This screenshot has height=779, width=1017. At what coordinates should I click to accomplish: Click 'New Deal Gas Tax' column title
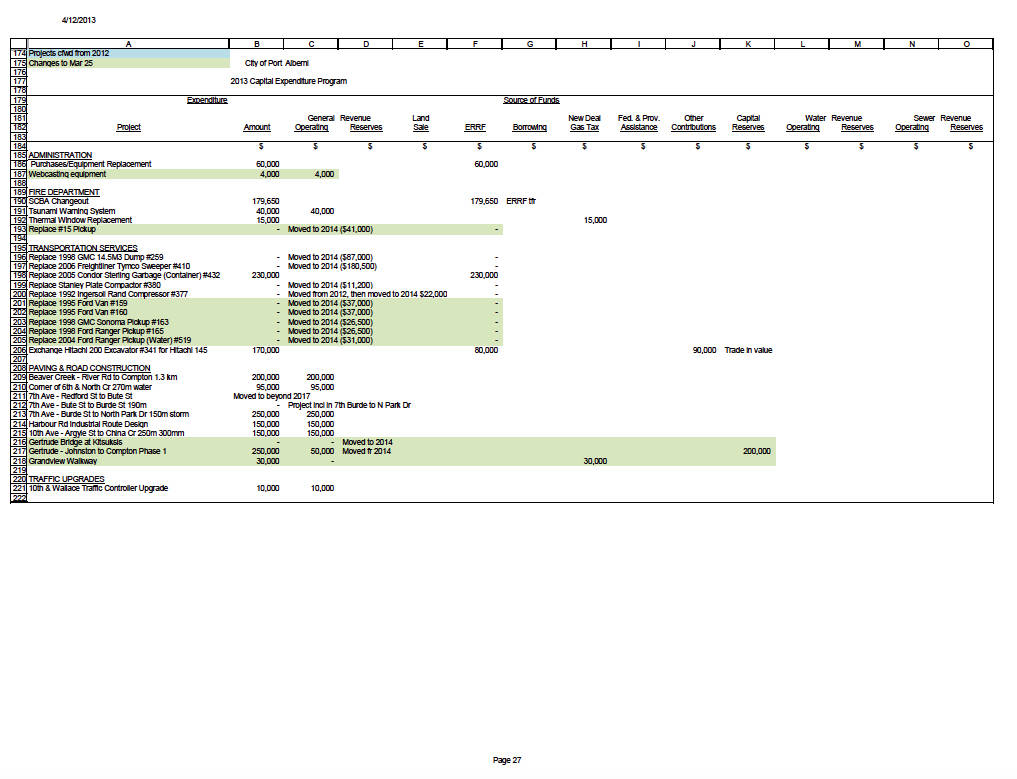point(584,123)
